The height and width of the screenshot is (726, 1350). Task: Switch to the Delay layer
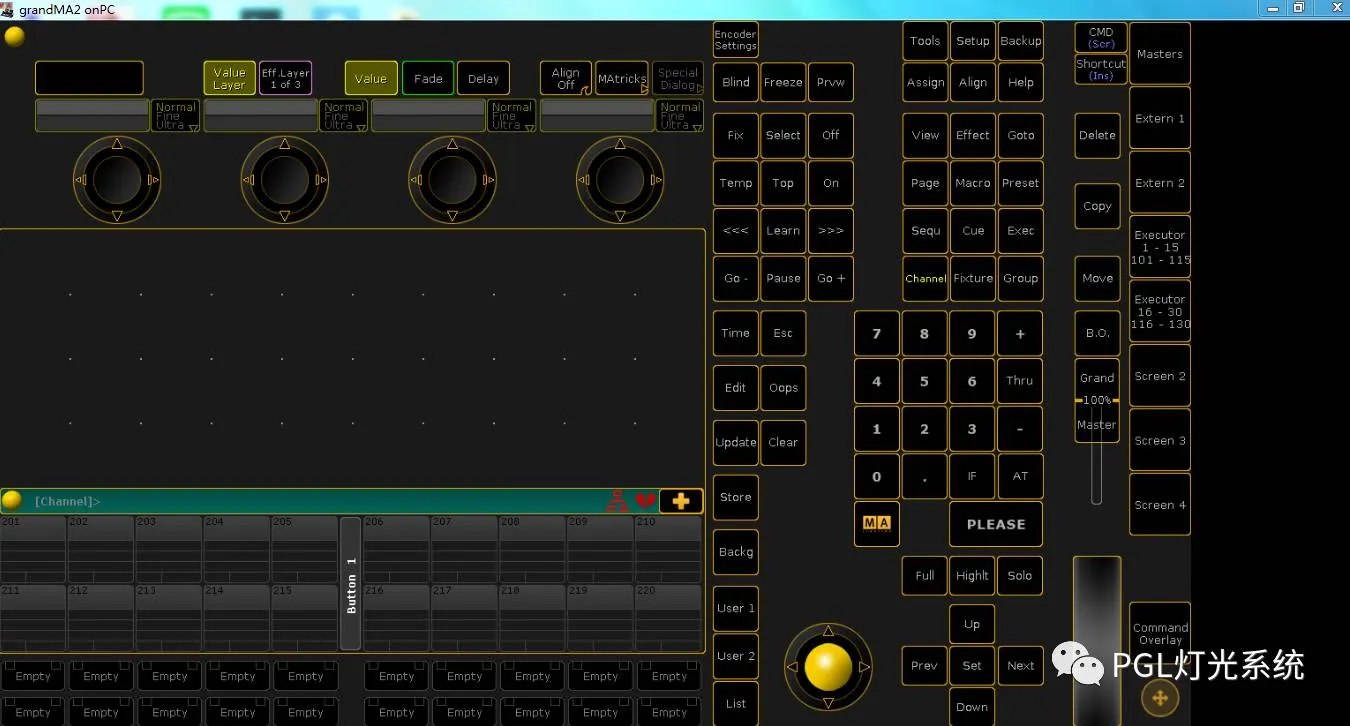point(483,78)
